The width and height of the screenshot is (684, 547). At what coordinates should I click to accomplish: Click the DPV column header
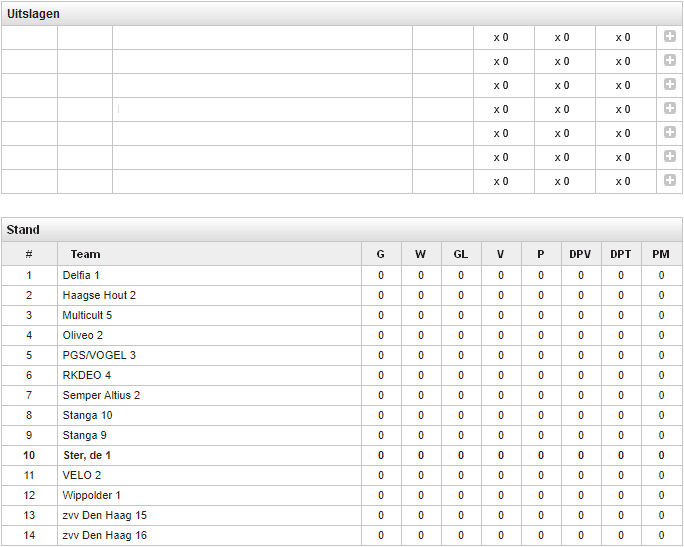coord(580,254)
